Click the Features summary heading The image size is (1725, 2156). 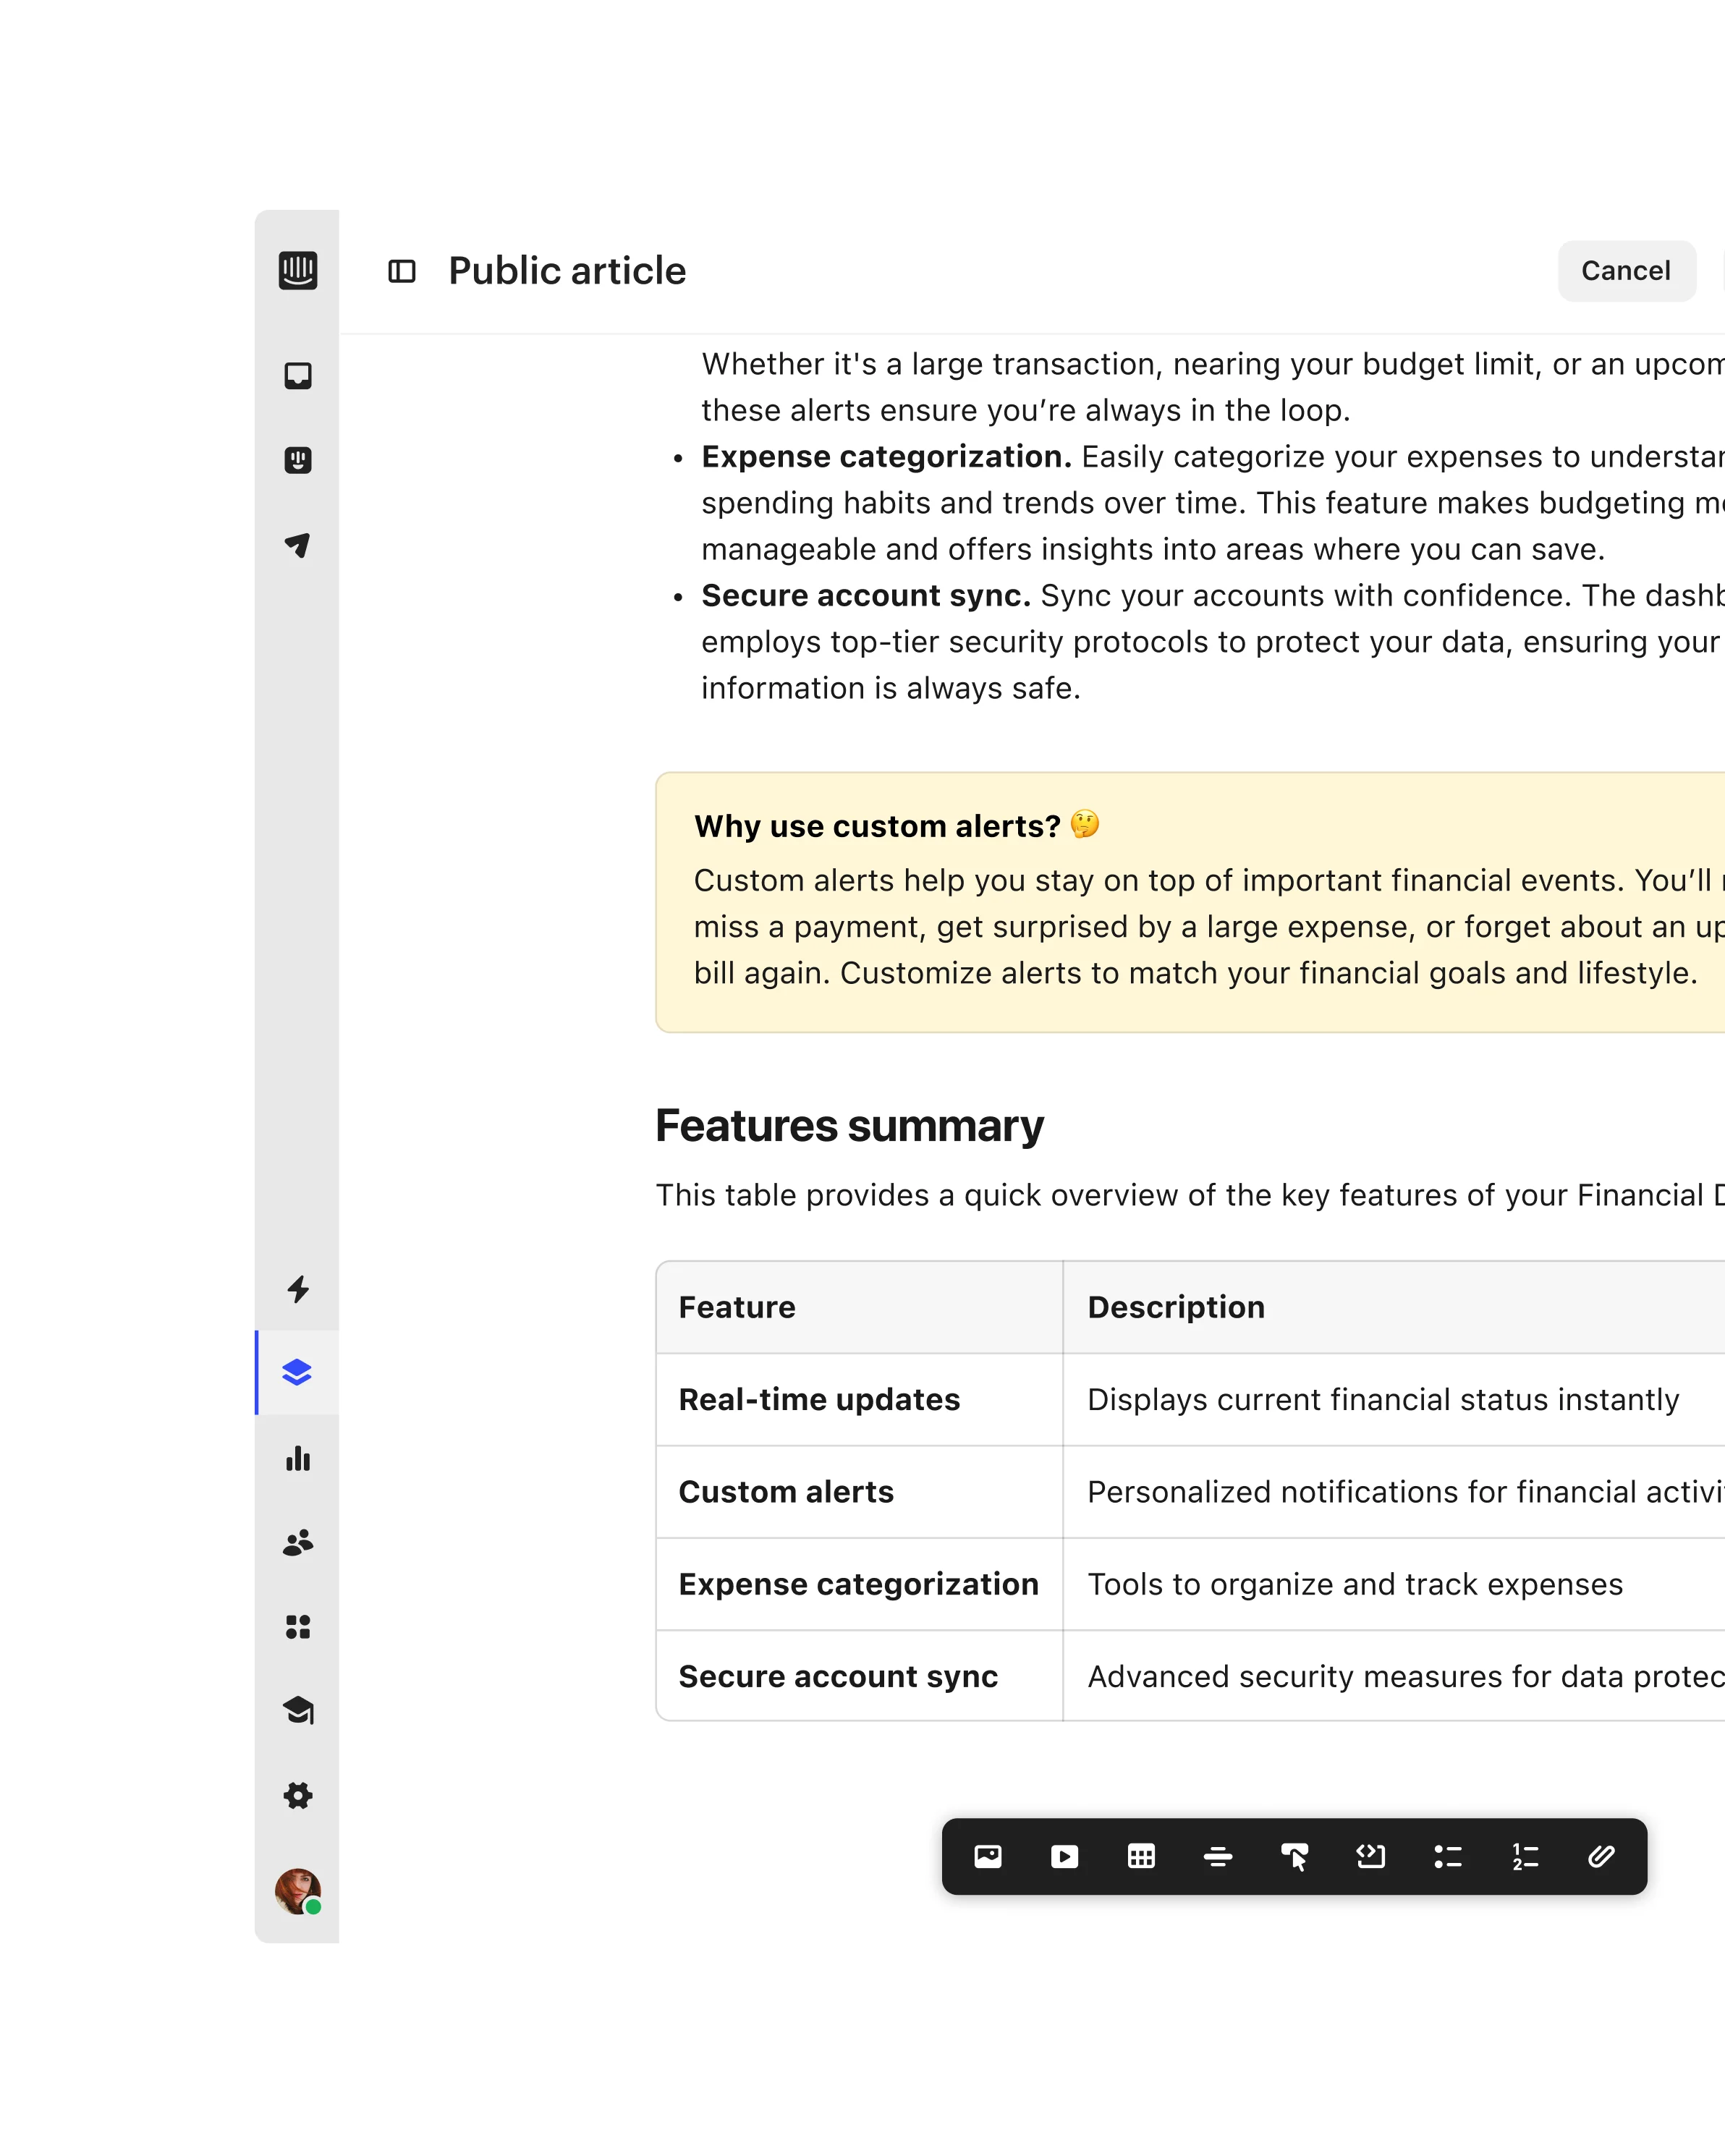click(x=849, y=1126)
